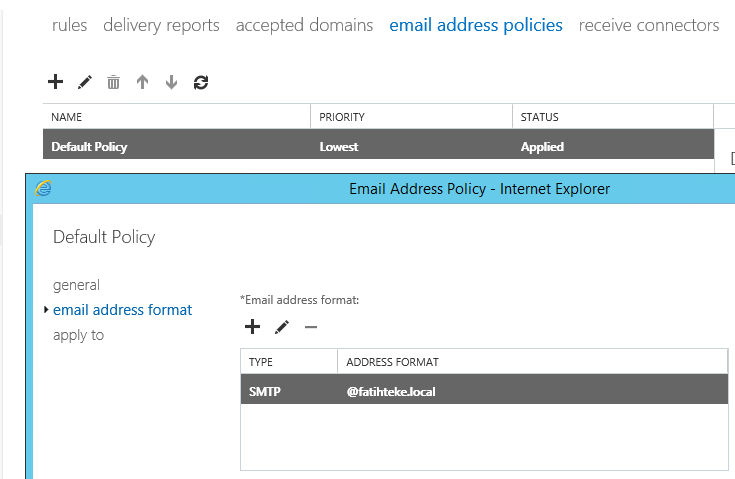Select the SMTP @fatihteke.local row
This screenshot has height=479, width=735.
click(484, 391)
